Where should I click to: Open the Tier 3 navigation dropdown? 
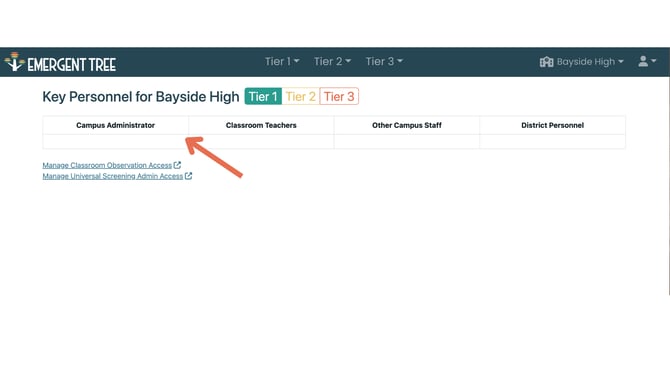point(384,62)
